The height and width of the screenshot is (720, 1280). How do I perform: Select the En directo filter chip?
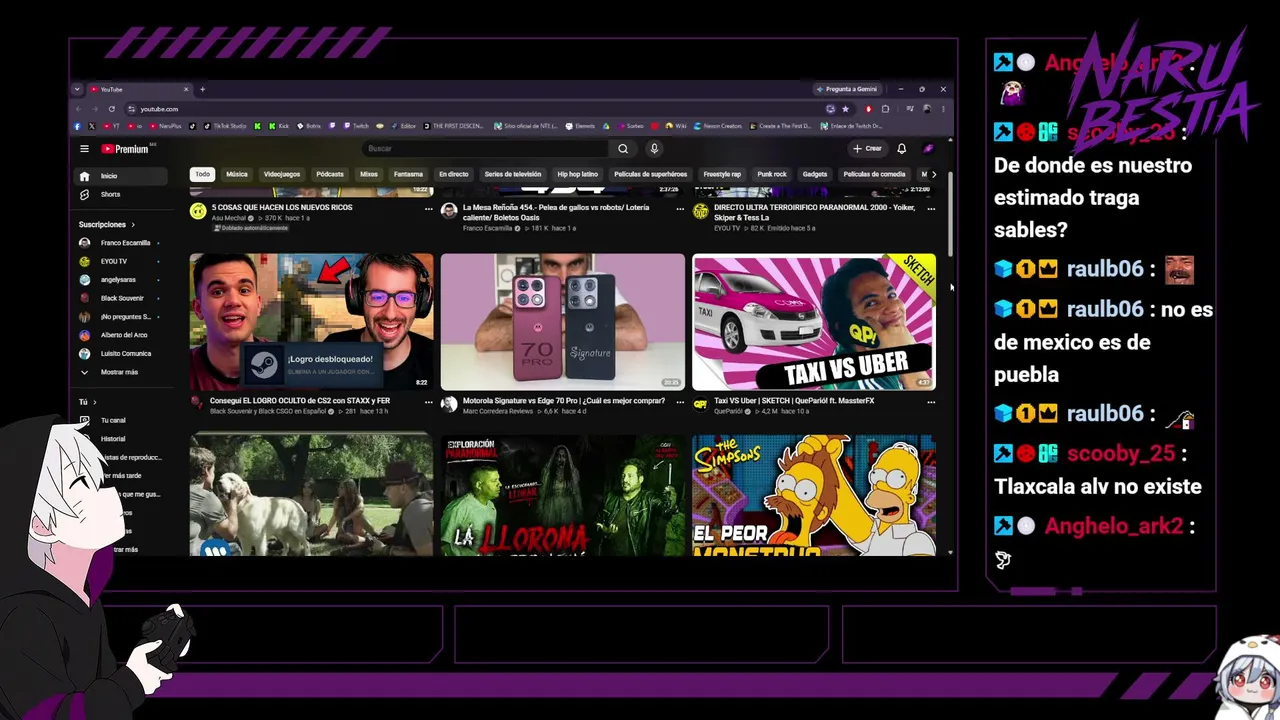pos(454,174)
